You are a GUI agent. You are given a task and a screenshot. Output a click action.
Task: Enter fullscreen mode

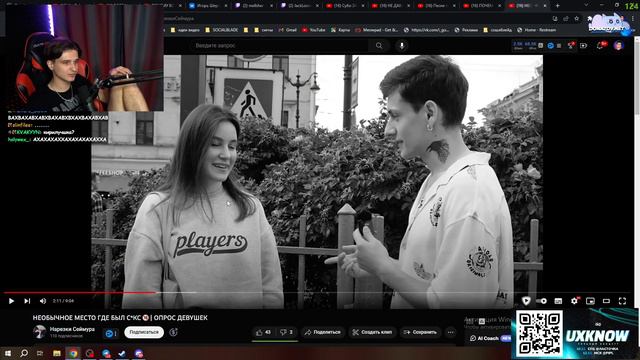622,301
